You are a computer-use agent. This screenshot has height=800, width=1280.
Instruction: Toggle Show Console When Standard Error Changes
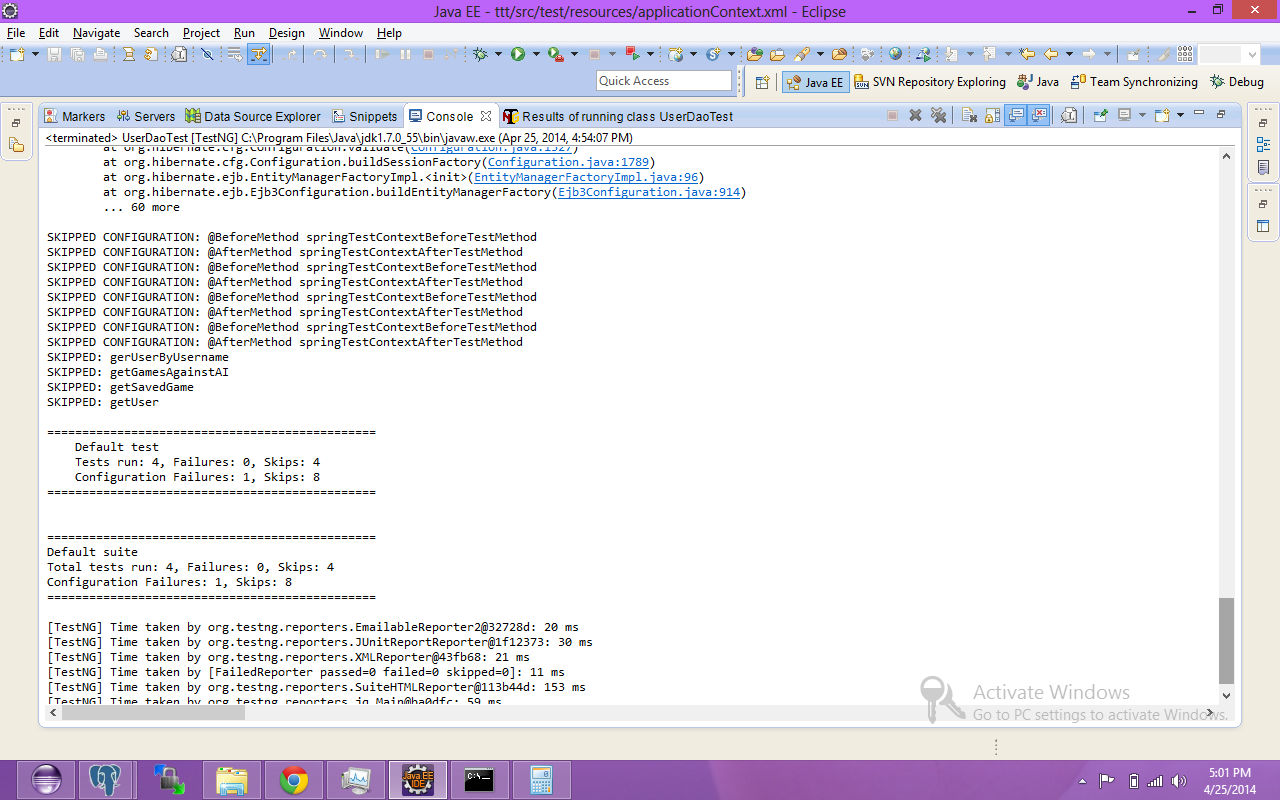pyautogui.click(x=1040, y=116)
